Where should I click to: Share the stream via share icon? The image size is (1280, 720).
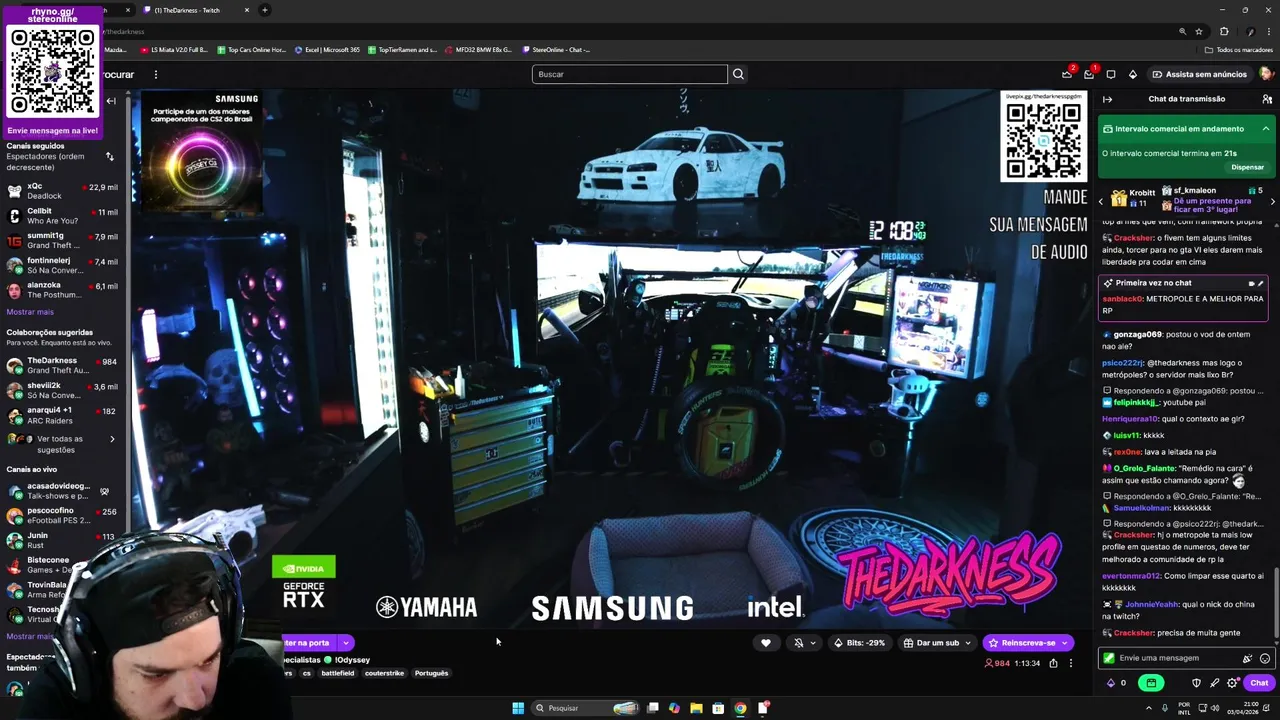pyautogui.click(x=1053, y=663)
